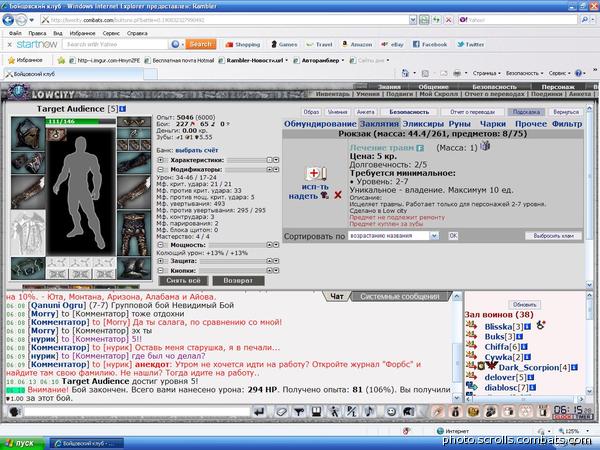Move Защита section down with arrow
The height and width of the screenshot is (450, 600).
276,261
